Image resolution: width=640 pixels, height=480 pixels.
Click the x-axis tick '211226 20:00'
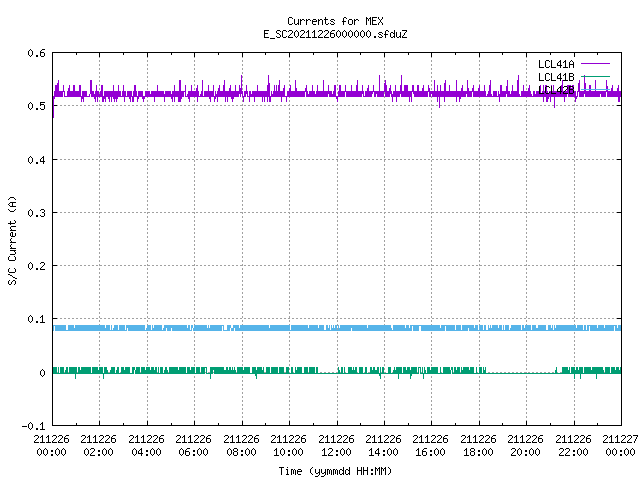click(x=525, y=446)
